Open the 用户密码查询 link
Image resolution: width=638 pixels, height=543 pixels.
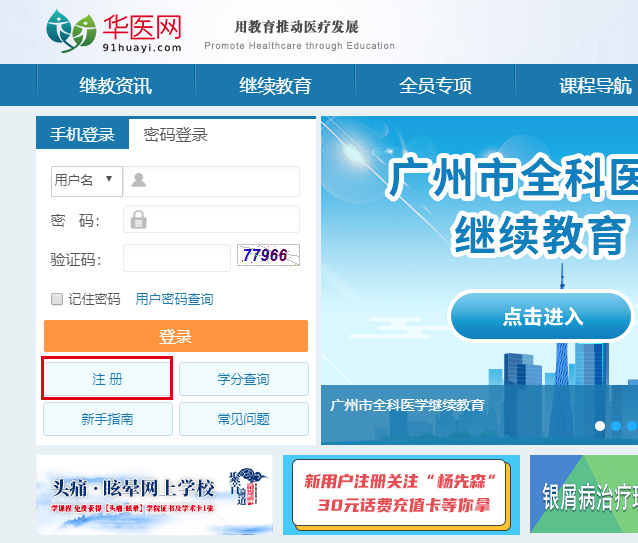point(174,299)
